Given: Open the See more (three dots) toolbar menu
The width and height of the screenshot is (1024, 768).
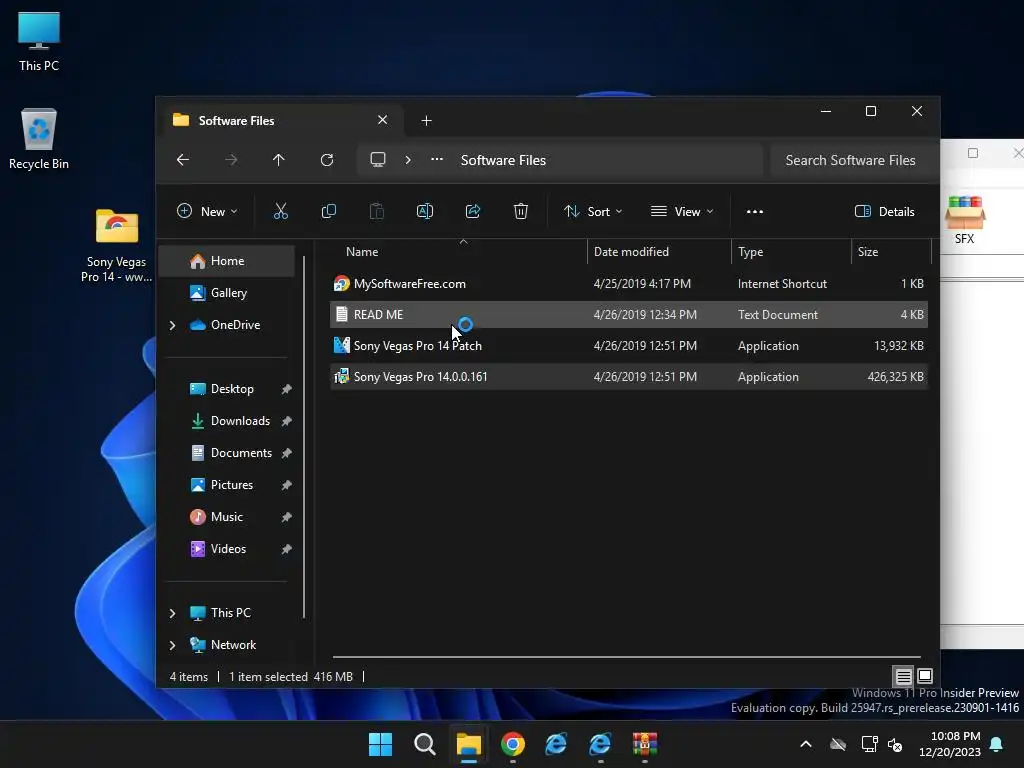Looking at the screenshot, I should coord(755,211).
